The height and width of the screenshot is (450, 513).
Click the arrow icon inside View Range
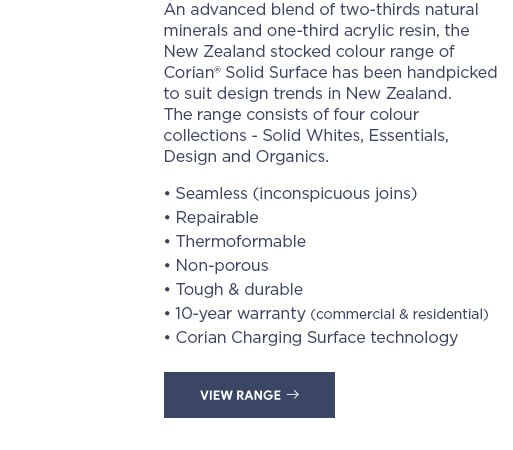point(293,395)
